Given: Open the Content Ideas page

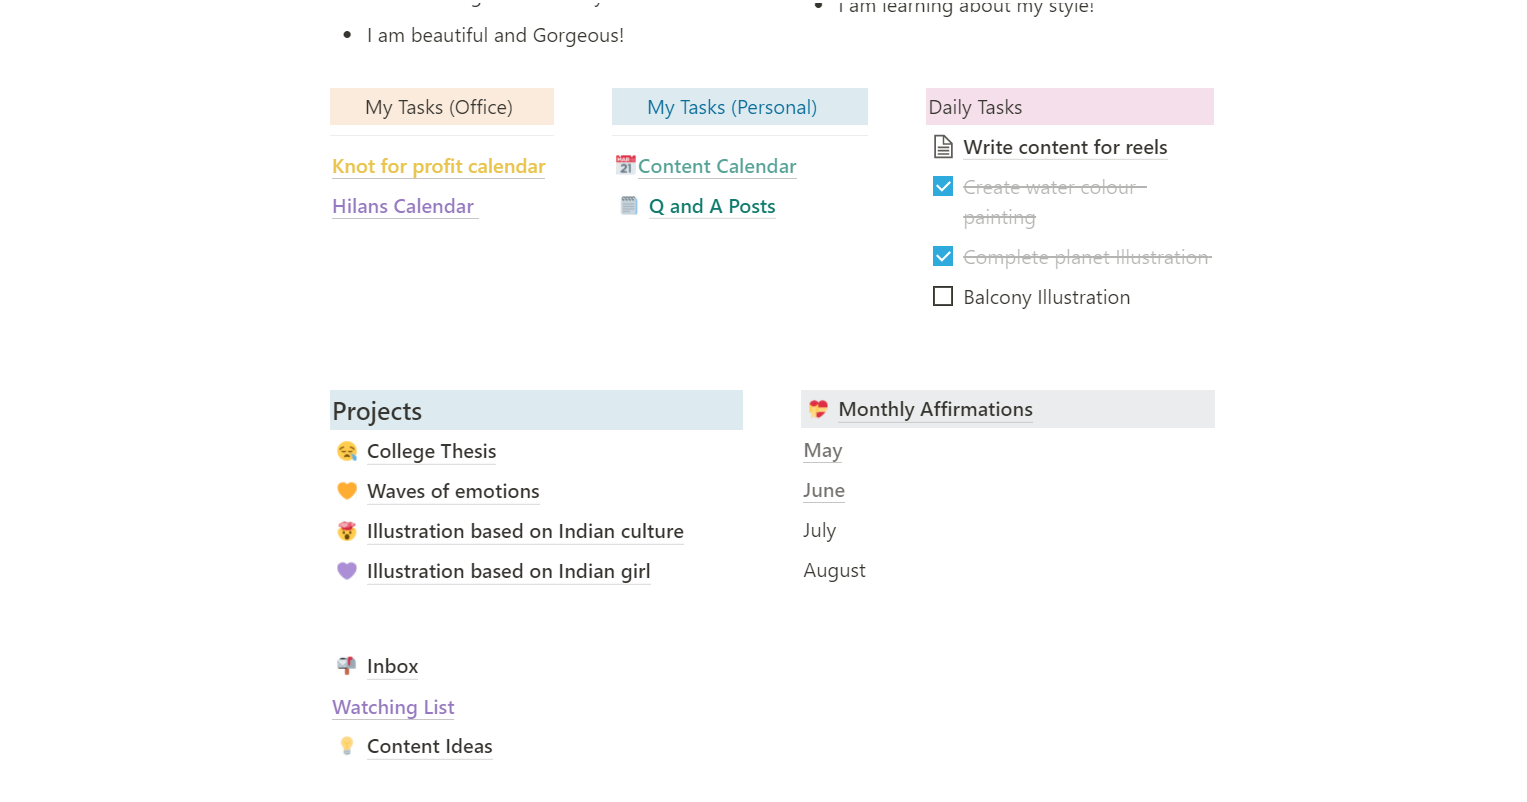Looking at the screenshot, I should click(x=429, y=746).
